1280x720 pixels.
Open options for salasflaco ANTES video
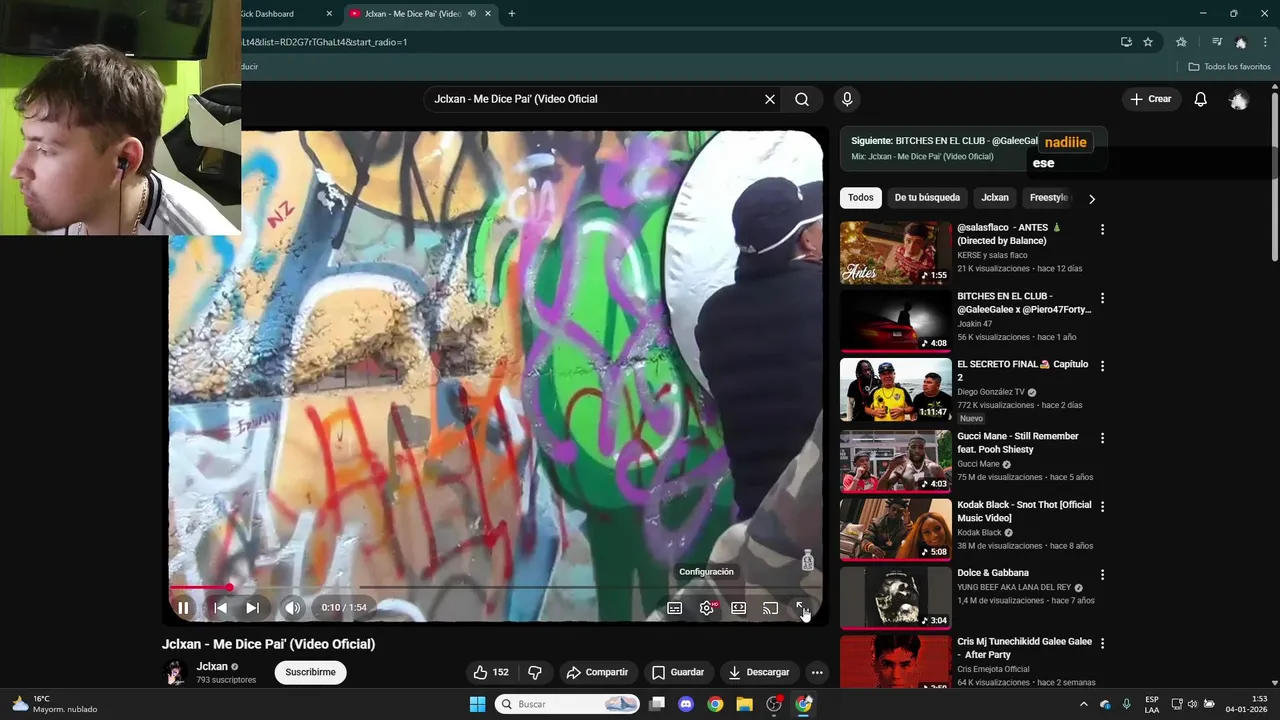(1103, 229)
